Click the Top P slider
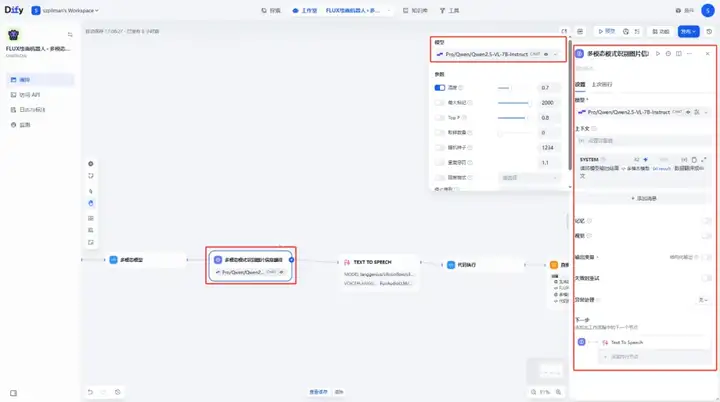This screenshot has width=720, height=402. tap(514, 118)
